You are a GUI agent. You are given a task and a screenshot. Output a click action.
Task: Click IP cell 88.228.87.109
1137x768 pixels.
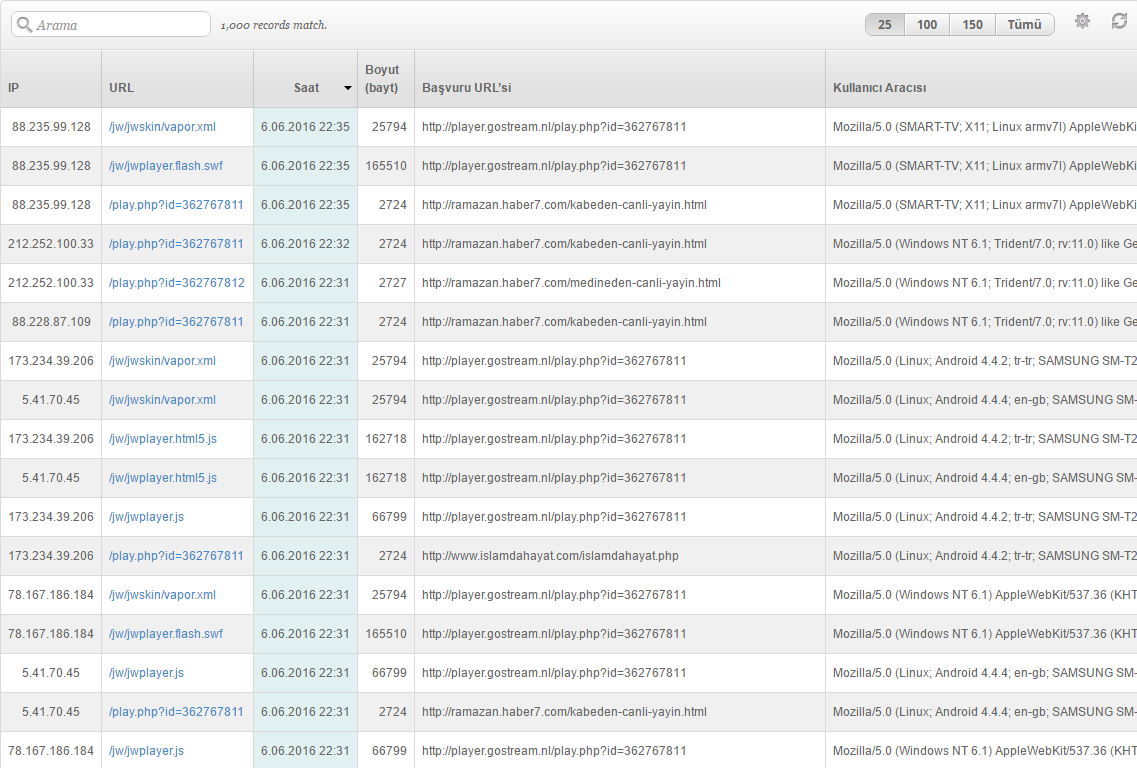51,322
